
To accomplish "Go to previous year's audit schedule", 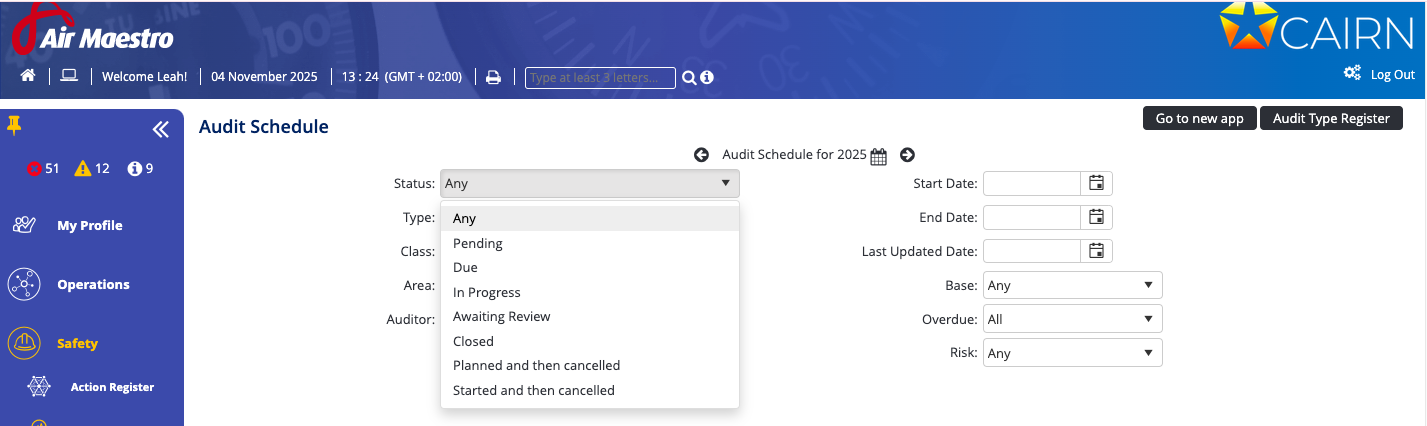I will [x=701, y=155].
